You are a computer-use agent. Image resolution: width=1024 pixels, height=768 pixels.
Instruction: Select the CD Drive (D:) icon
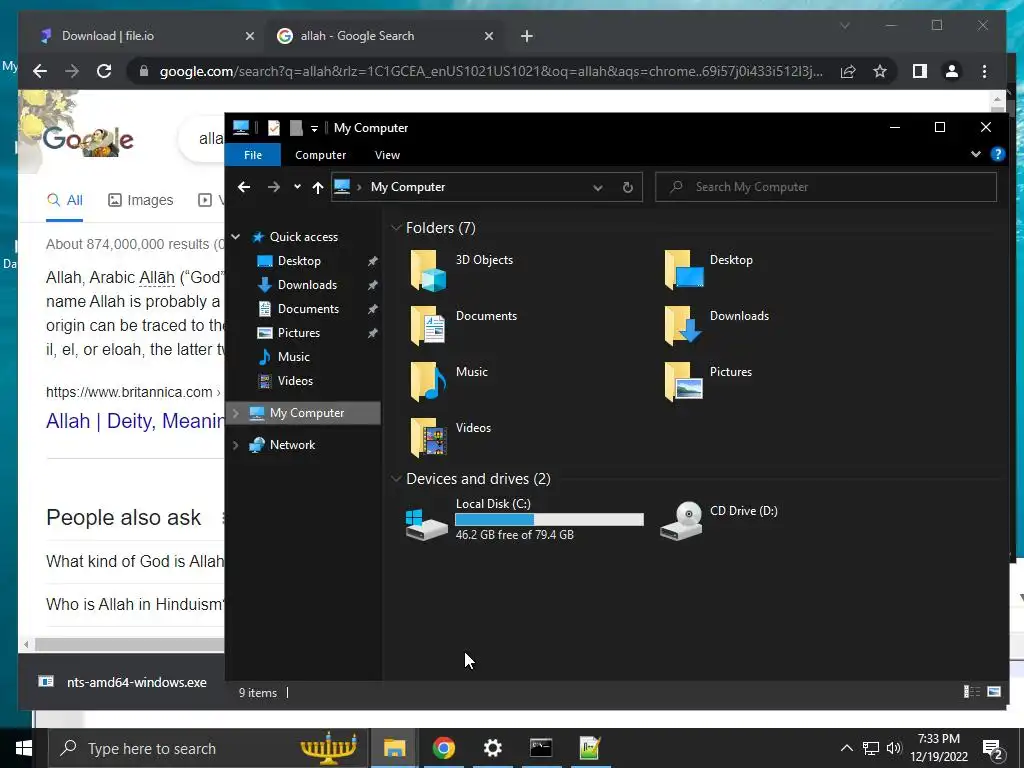click(681, 520)
